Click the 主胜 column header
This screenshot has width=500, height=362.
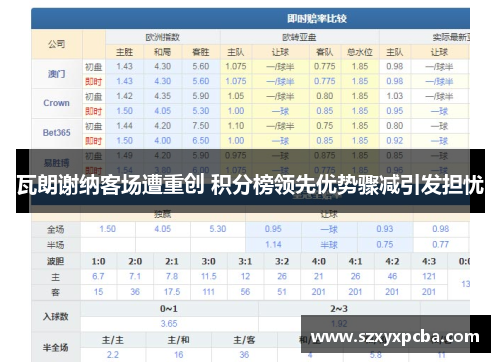pos(124,52)
